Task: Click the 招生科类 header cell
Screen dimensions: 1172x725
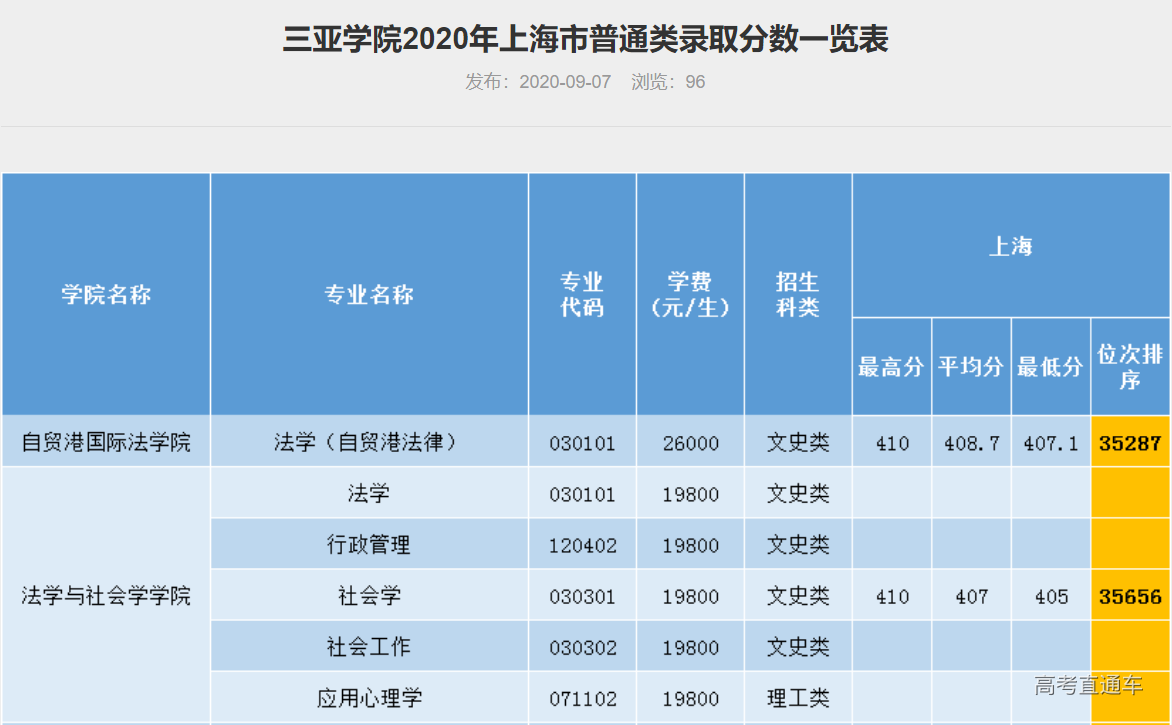Action: [x=797, y=294]
